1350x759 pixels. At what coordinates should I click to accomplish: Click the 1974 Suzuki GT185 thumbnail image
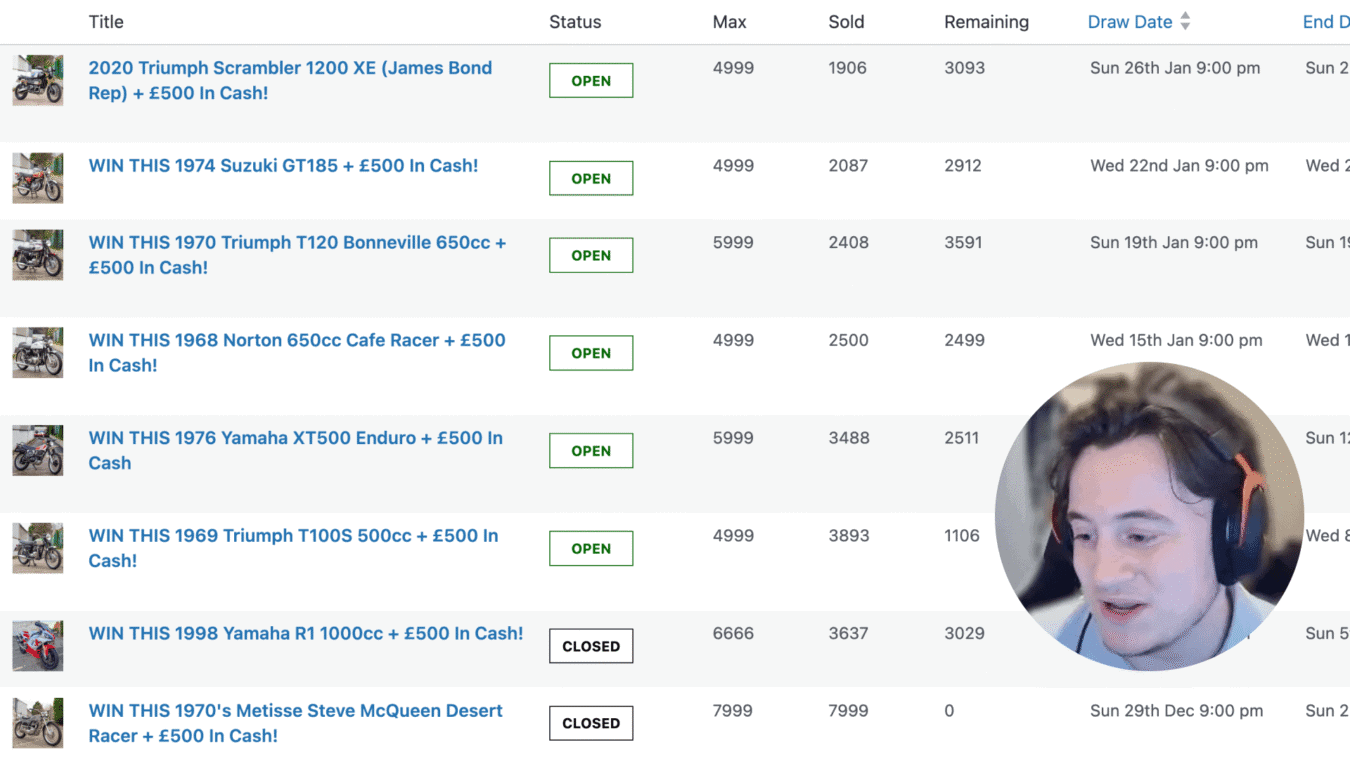(38, 178)
